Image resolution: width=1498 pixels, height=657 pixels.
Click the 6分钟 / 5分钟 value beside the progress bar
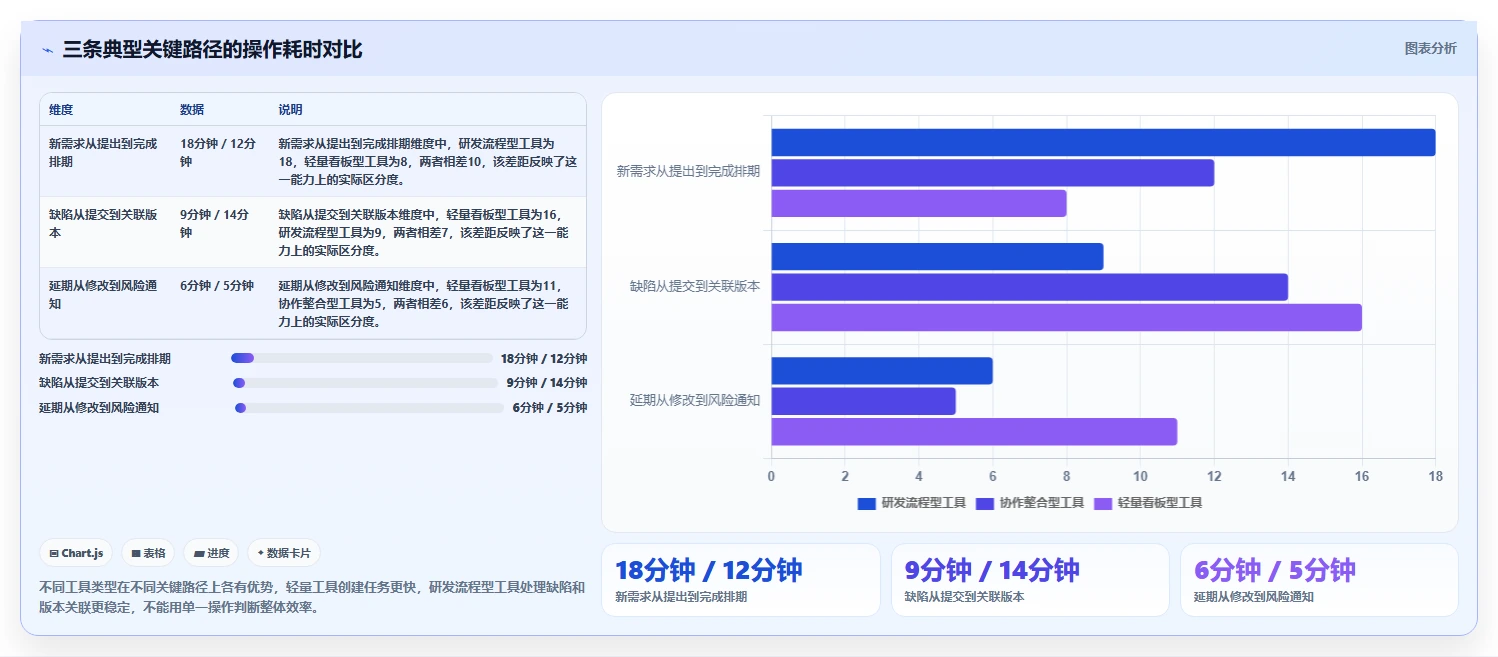point(550,408)
